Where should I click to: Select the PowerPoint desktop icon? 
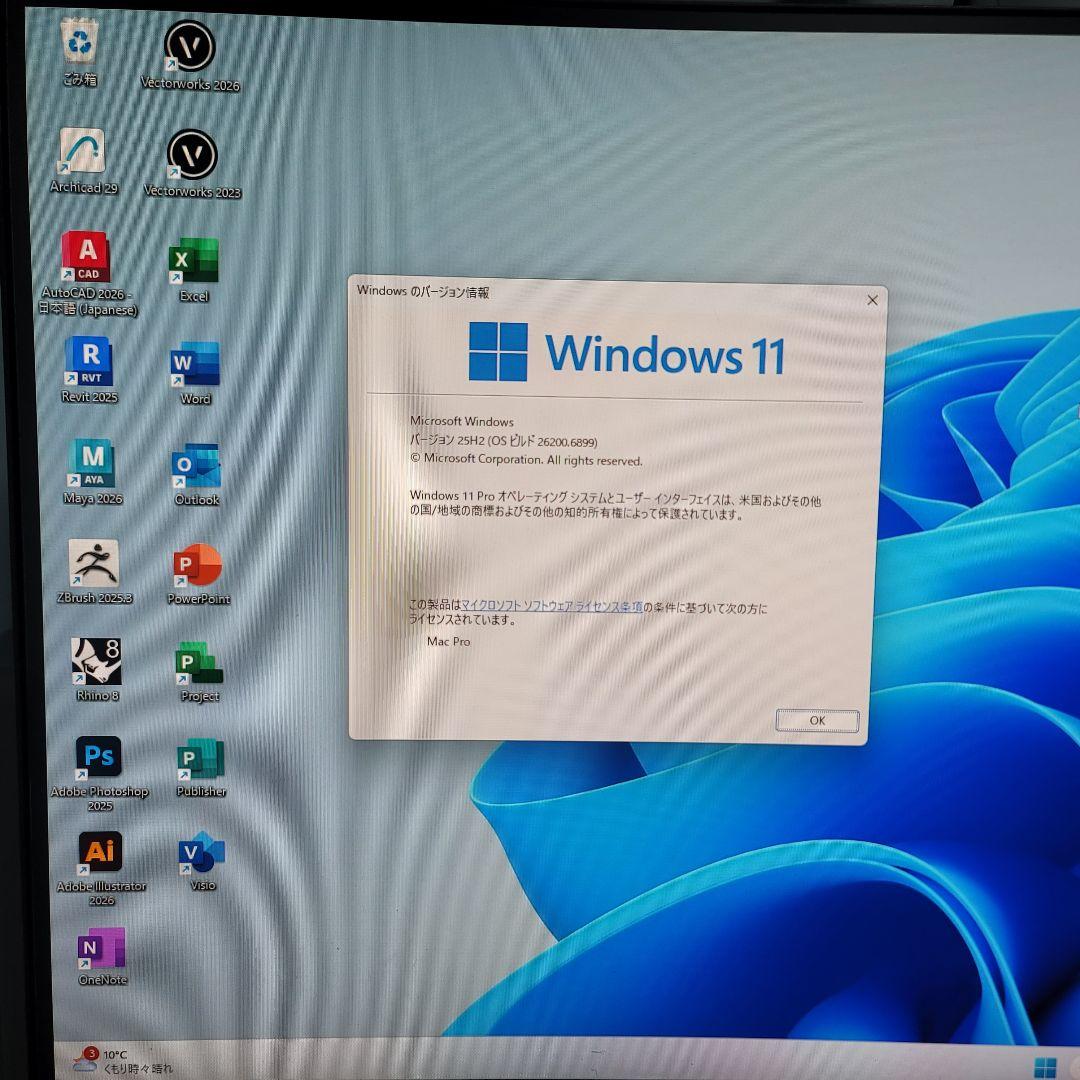click(x=198, y=567)
